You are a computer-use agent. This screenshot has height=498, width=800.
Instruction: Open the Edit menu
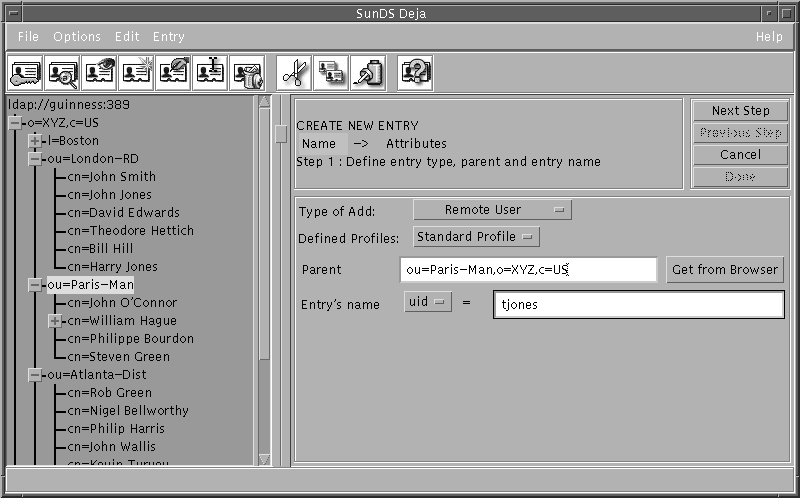tap(127, 37)
